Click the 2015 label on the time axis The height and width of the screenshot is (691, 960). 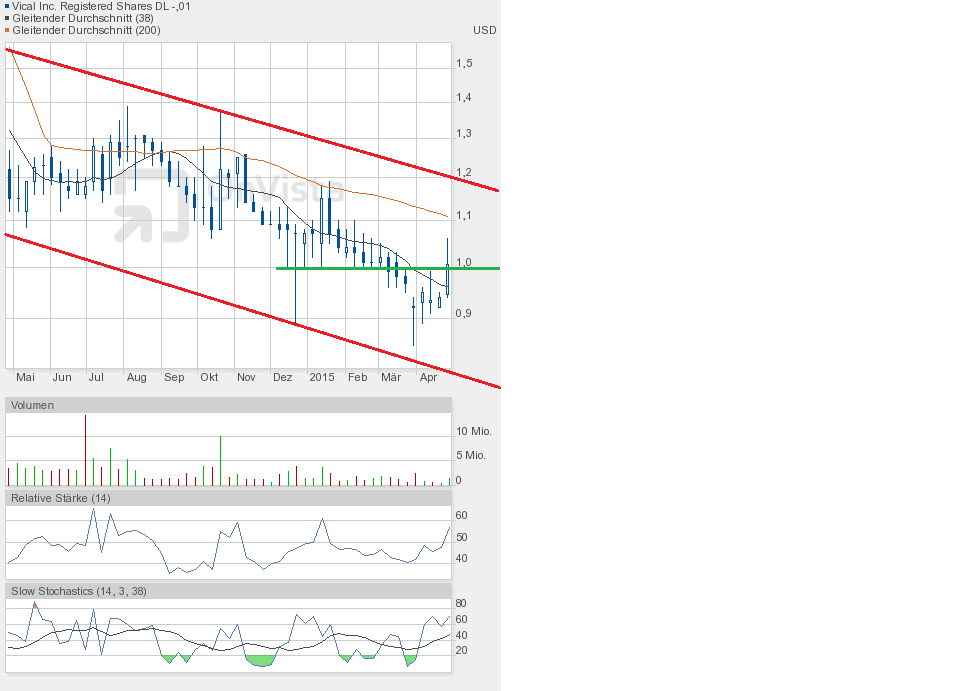point(322,377)
